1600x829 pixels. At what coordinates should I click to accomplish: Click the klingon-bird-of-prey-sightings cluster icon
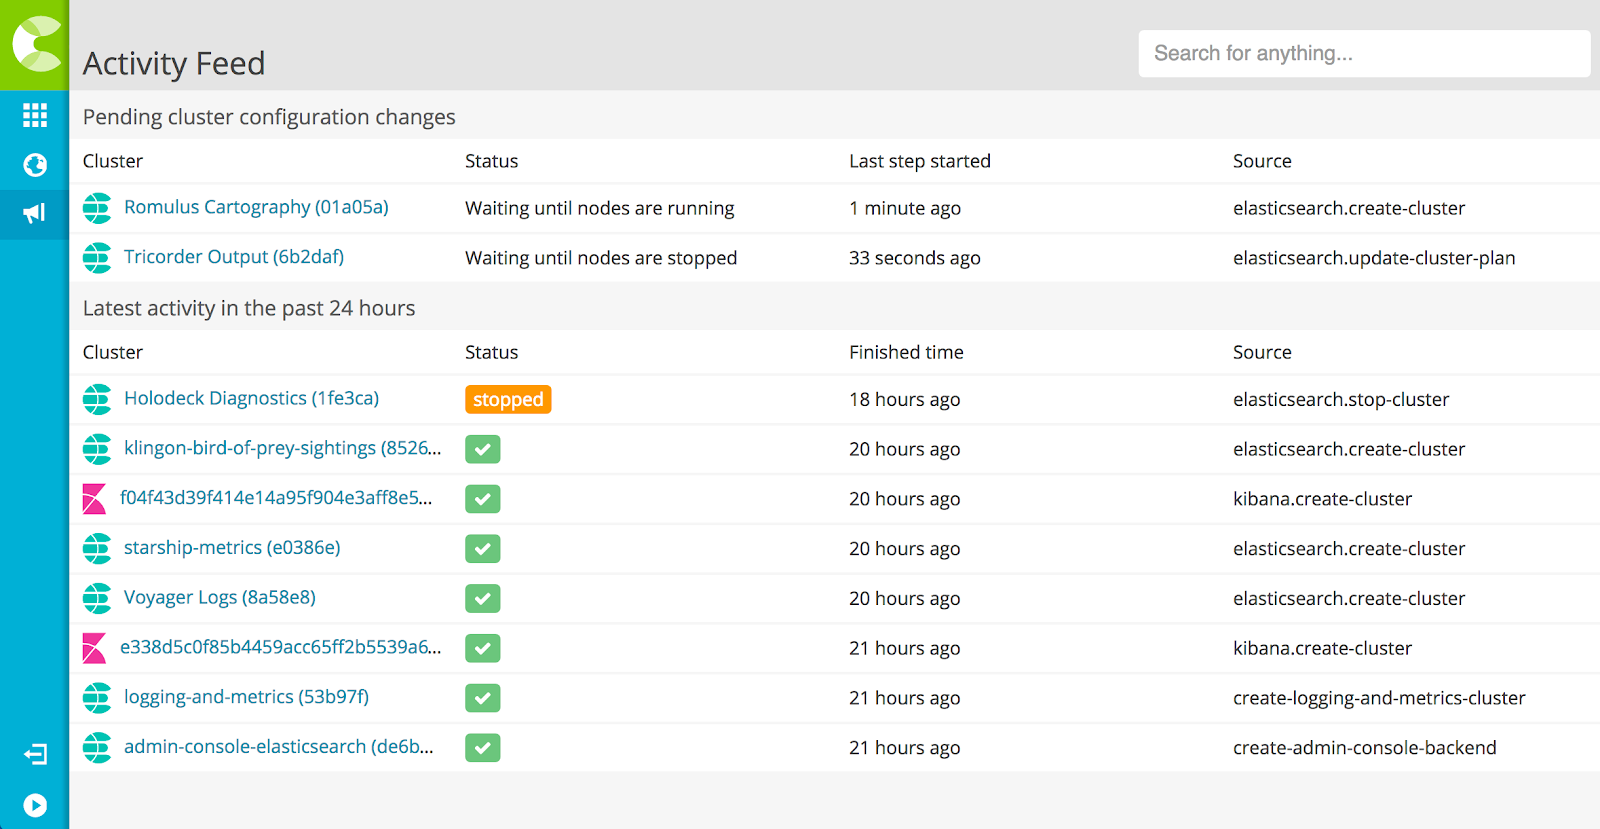coord(97,449)
